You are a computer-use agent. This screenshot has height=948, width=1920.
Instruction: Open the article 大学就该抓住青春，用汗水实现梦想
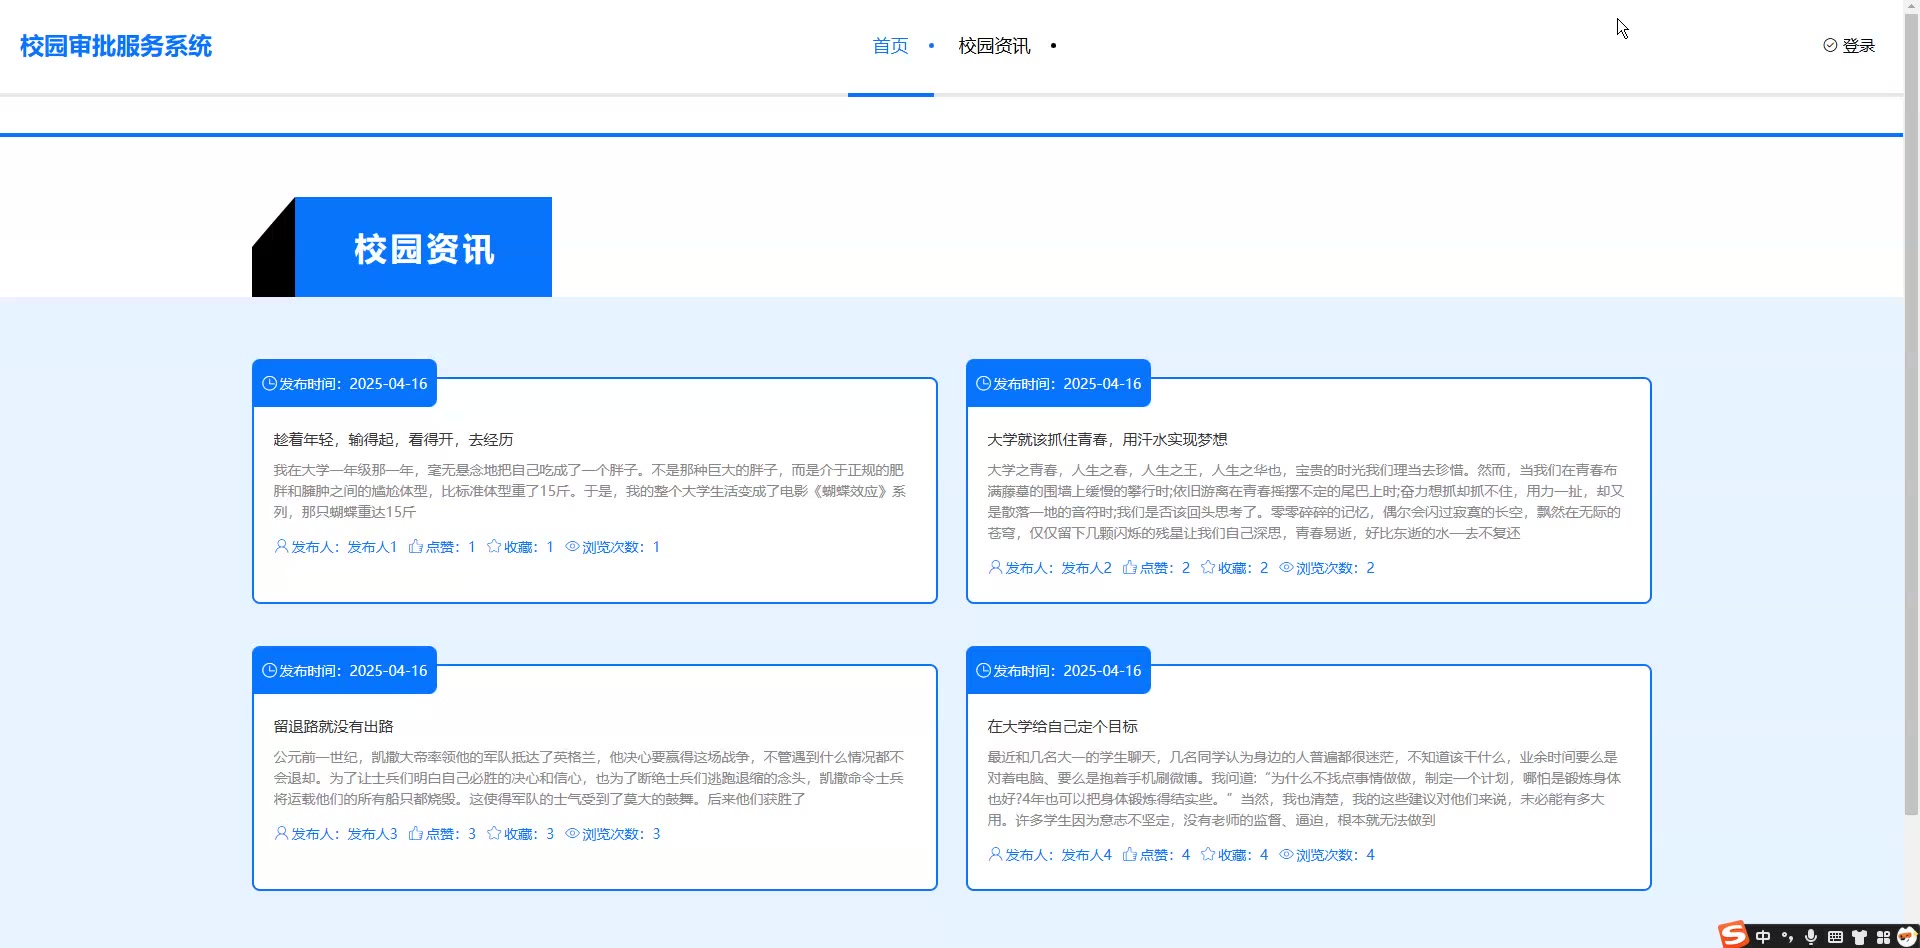point(1107,439)
